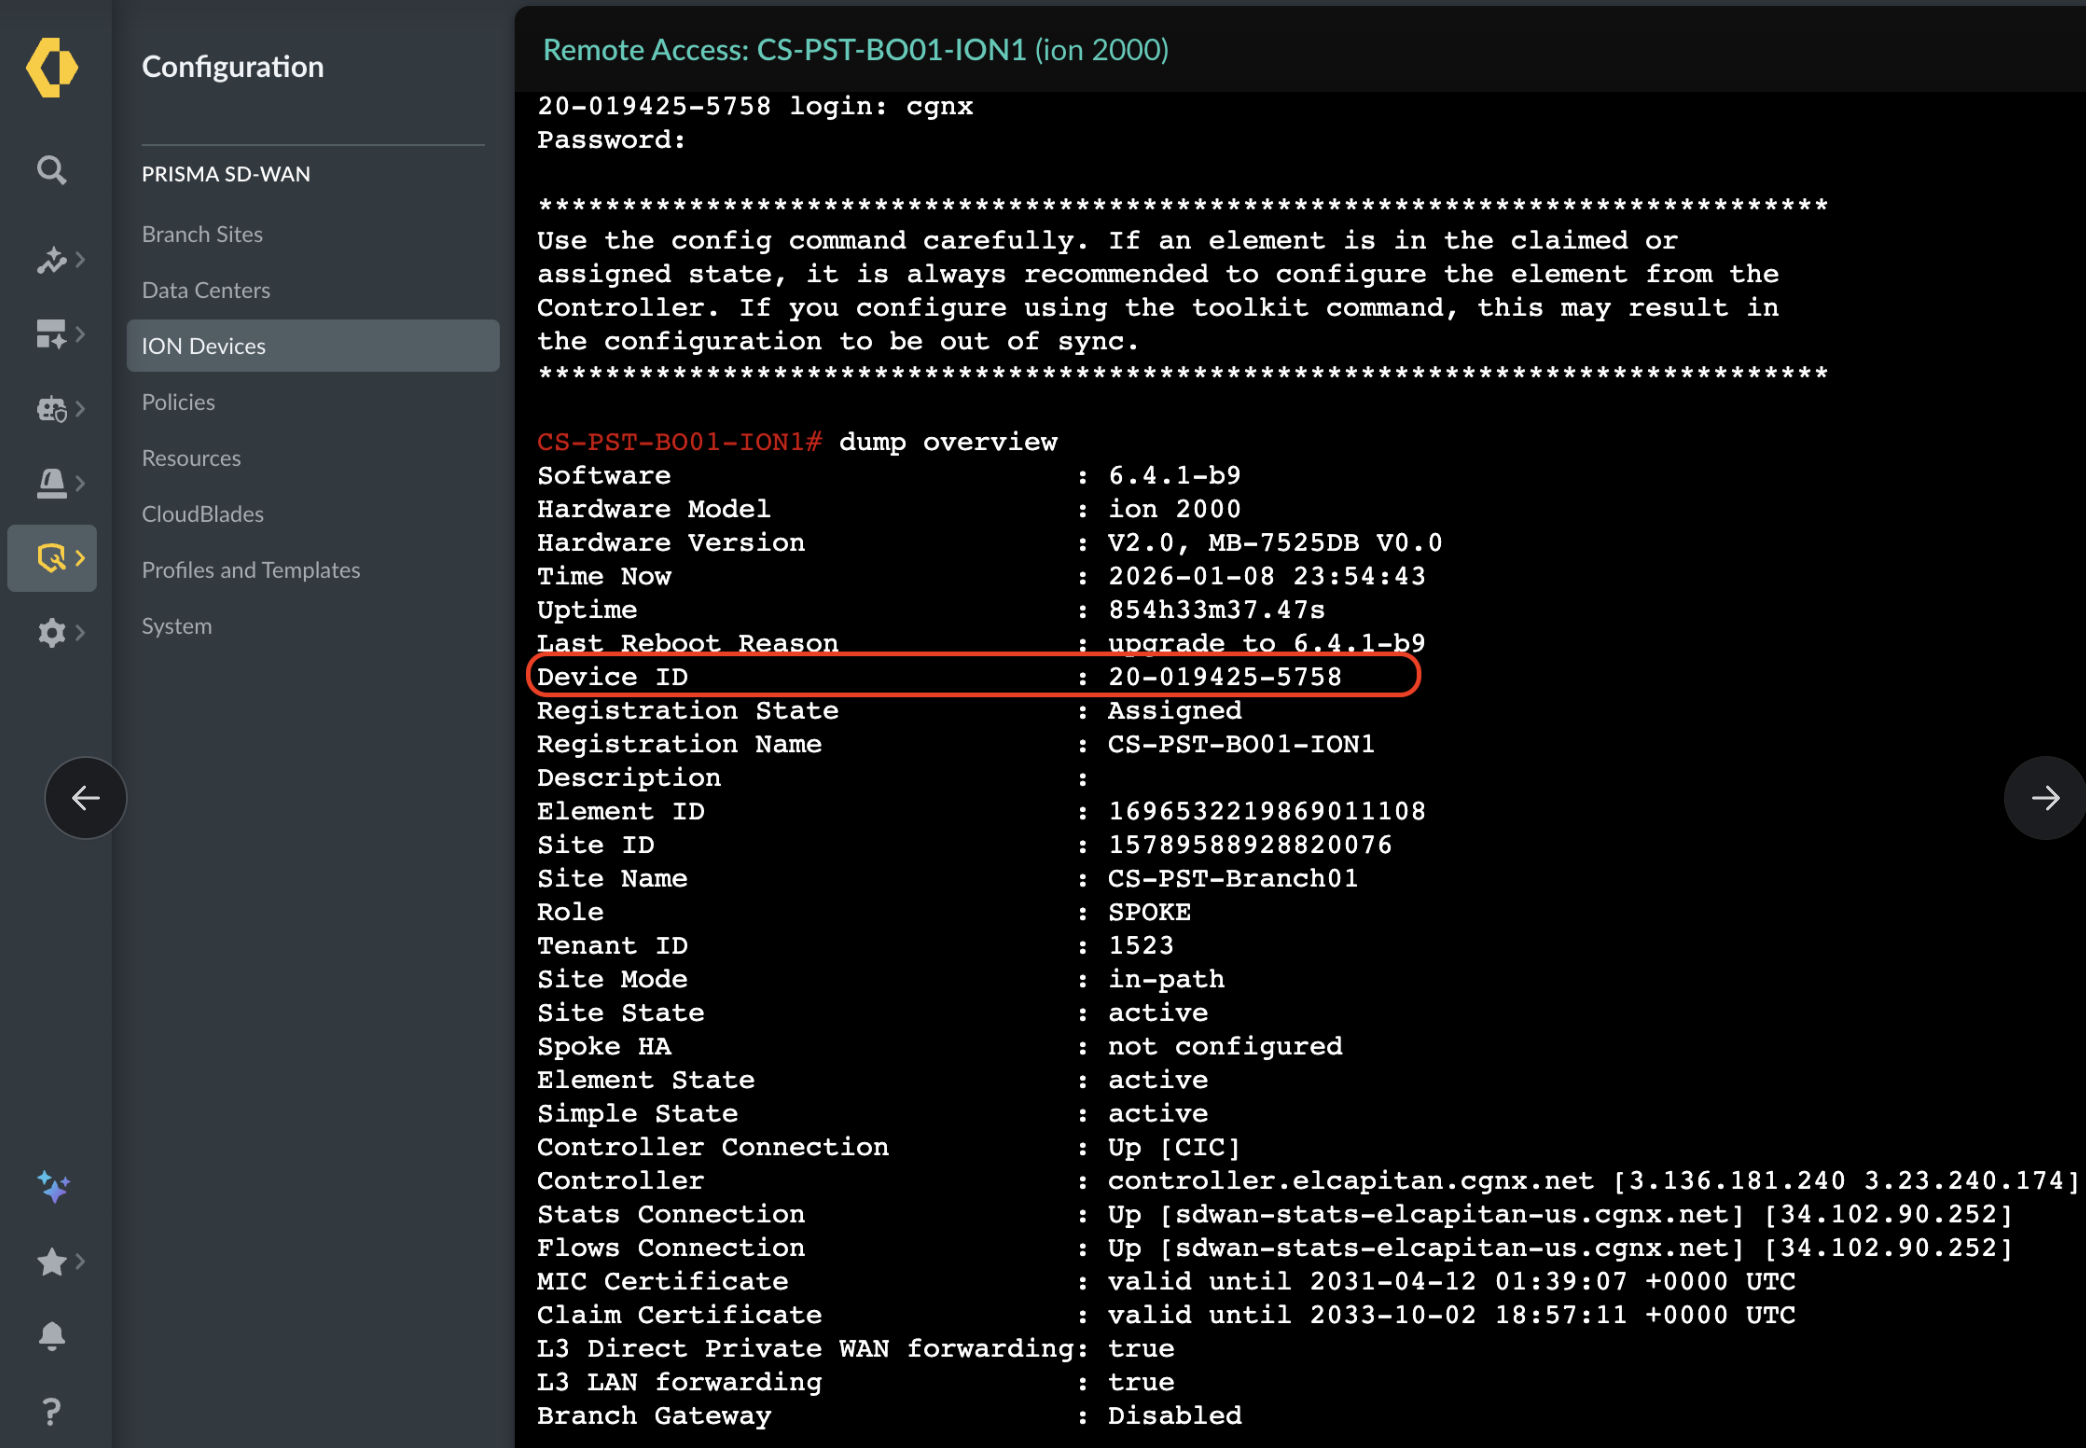The width and height of the screenshot is (2086, 1448).
Task: Open the favorites star icon
Action: (x=52, y=1262)
